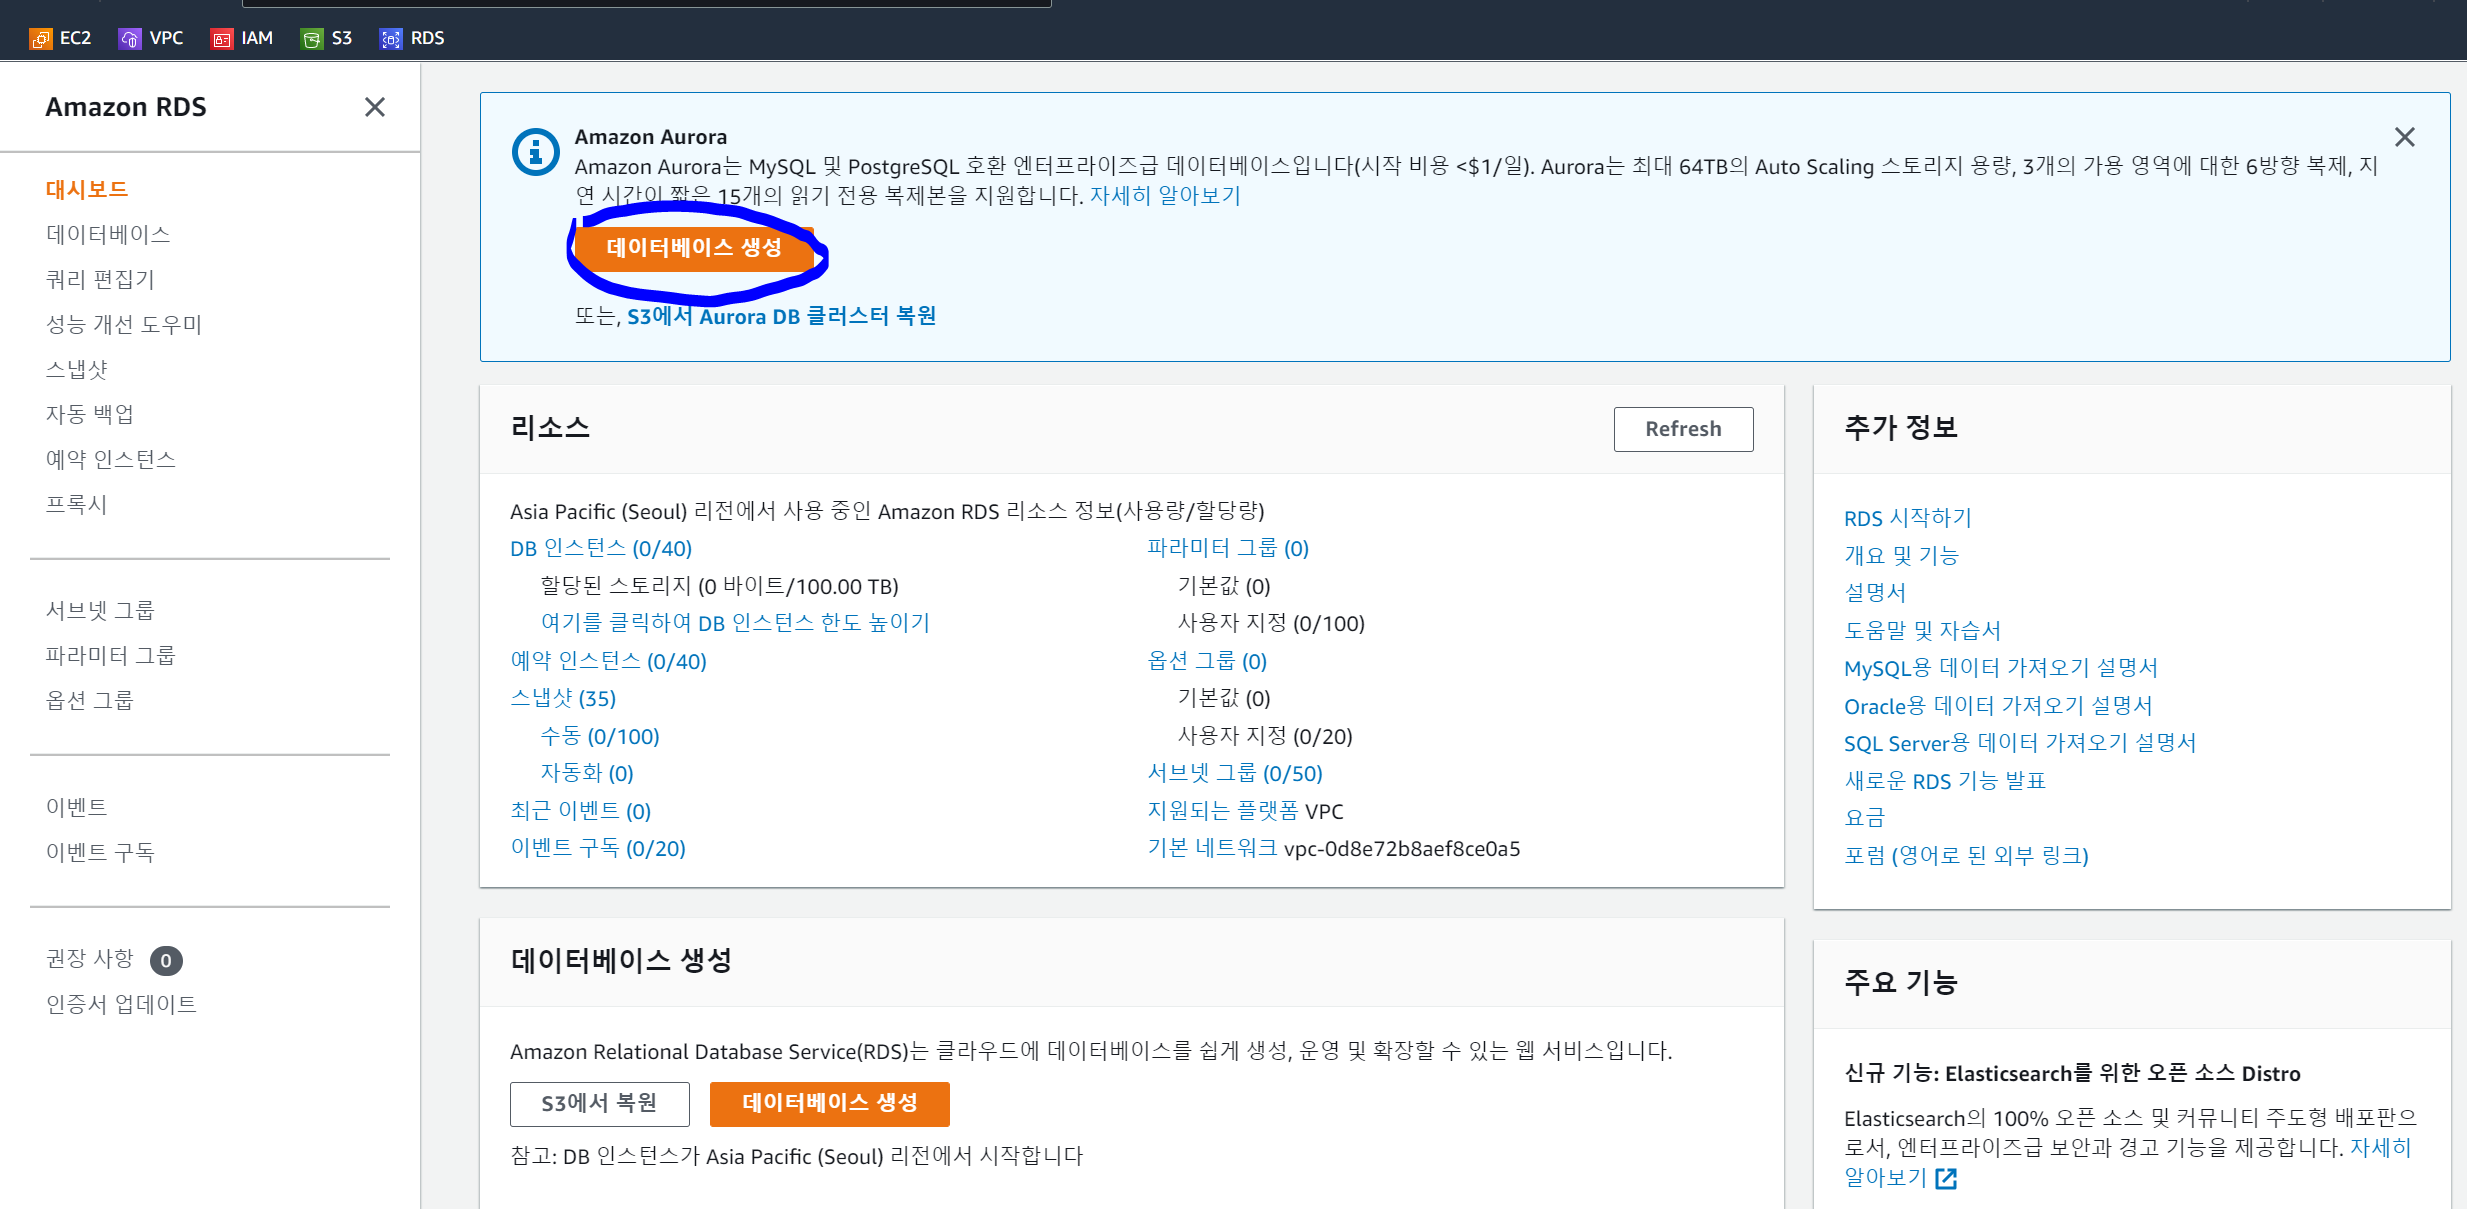Open VPC service shortcut icon
The image size is (2467, 1209).
point(130,39)
